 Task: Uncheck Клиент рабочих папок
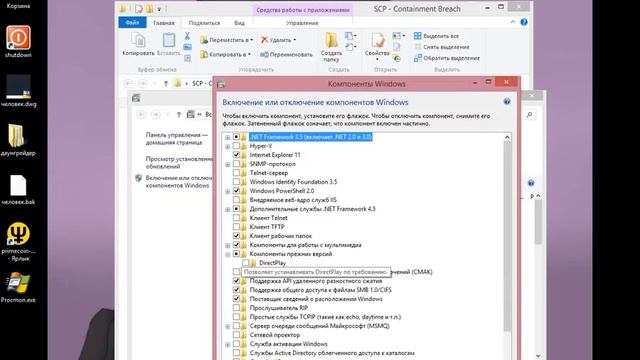(x=236, y=236)
